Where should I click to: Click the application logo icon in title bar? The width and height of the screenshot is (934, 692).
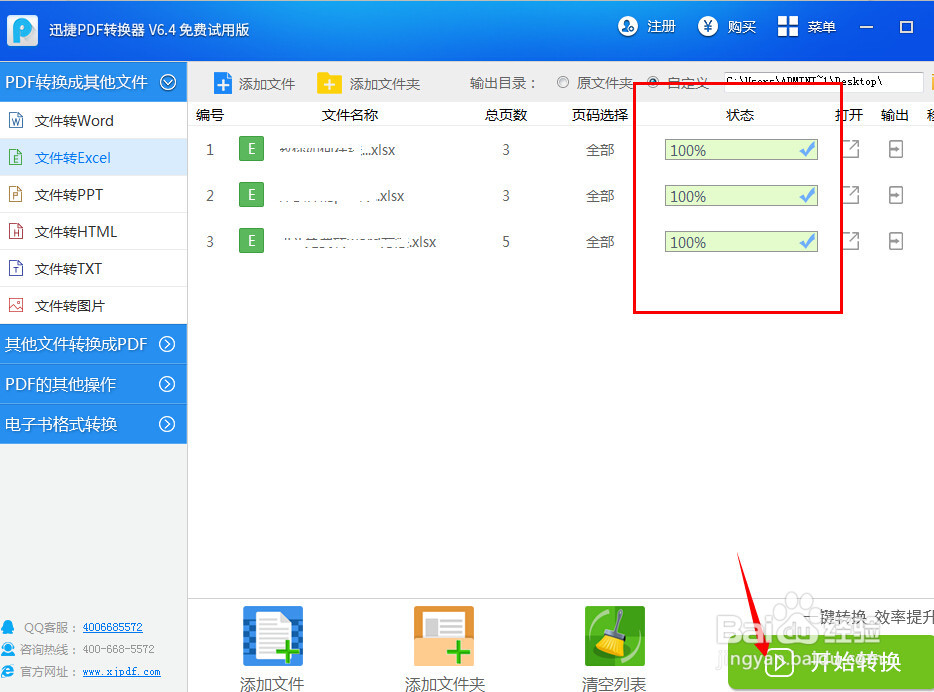coord(23,30)
